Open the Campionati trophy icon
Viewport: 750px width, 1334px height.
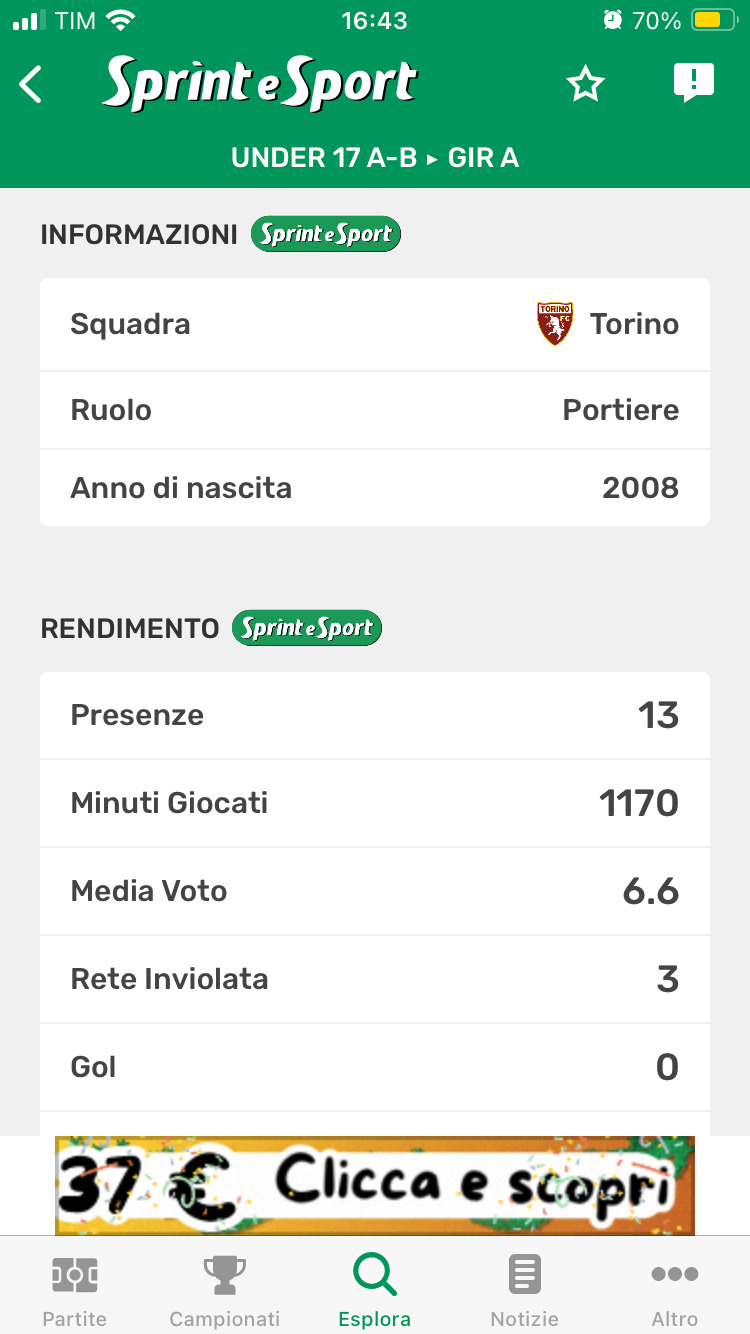(225, 1276)
